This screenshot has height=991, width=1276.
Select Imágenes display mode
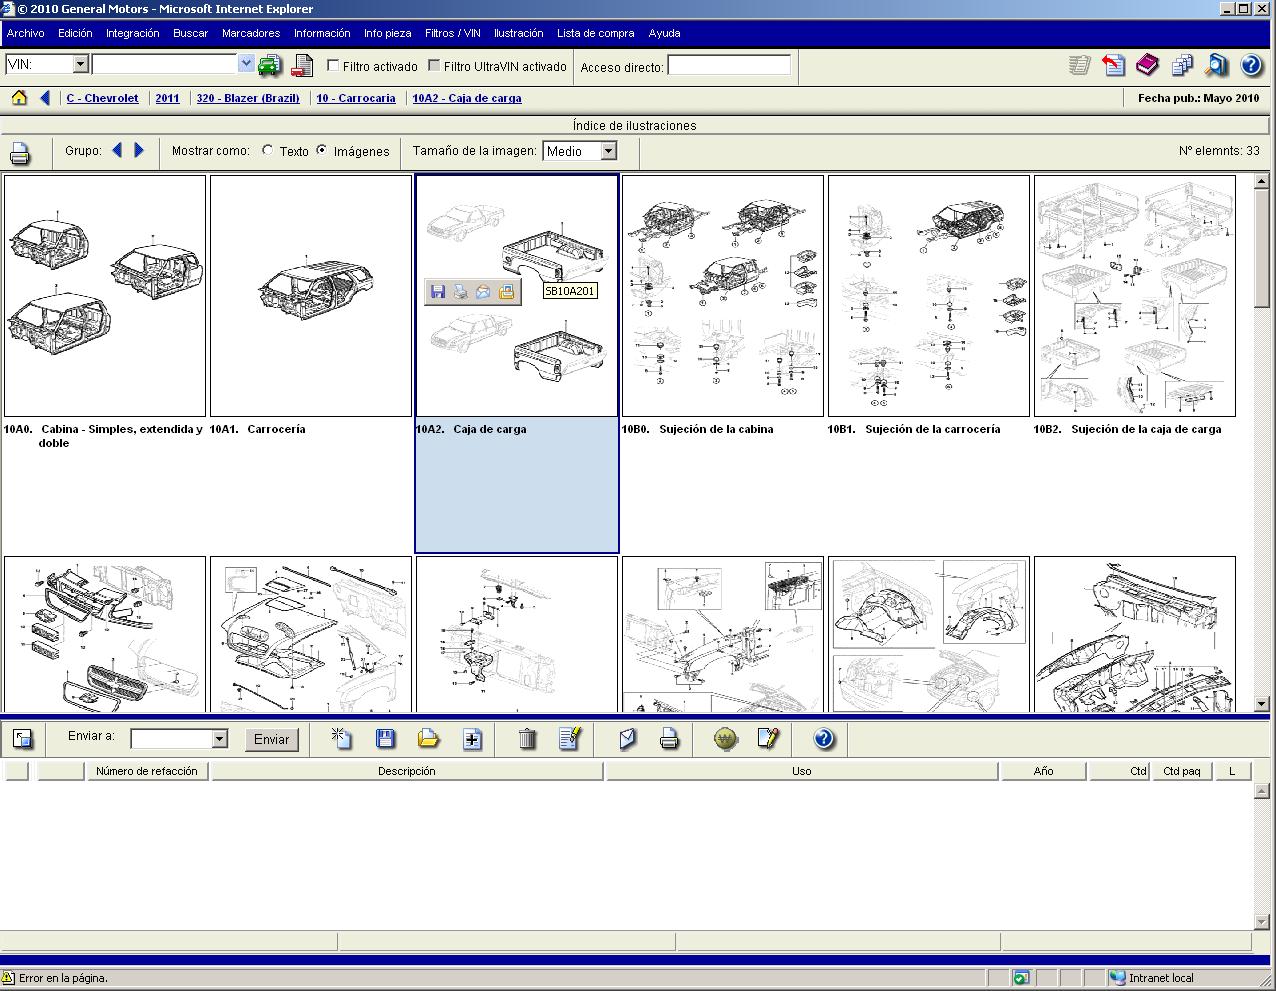point(322,150)
